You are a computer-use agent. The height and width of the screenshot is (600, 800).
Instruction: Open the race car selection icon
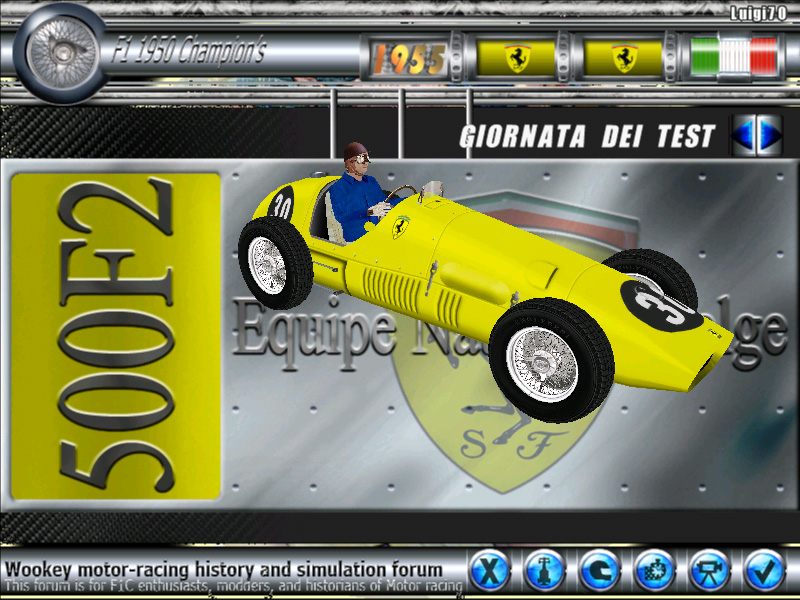point(544,570)
